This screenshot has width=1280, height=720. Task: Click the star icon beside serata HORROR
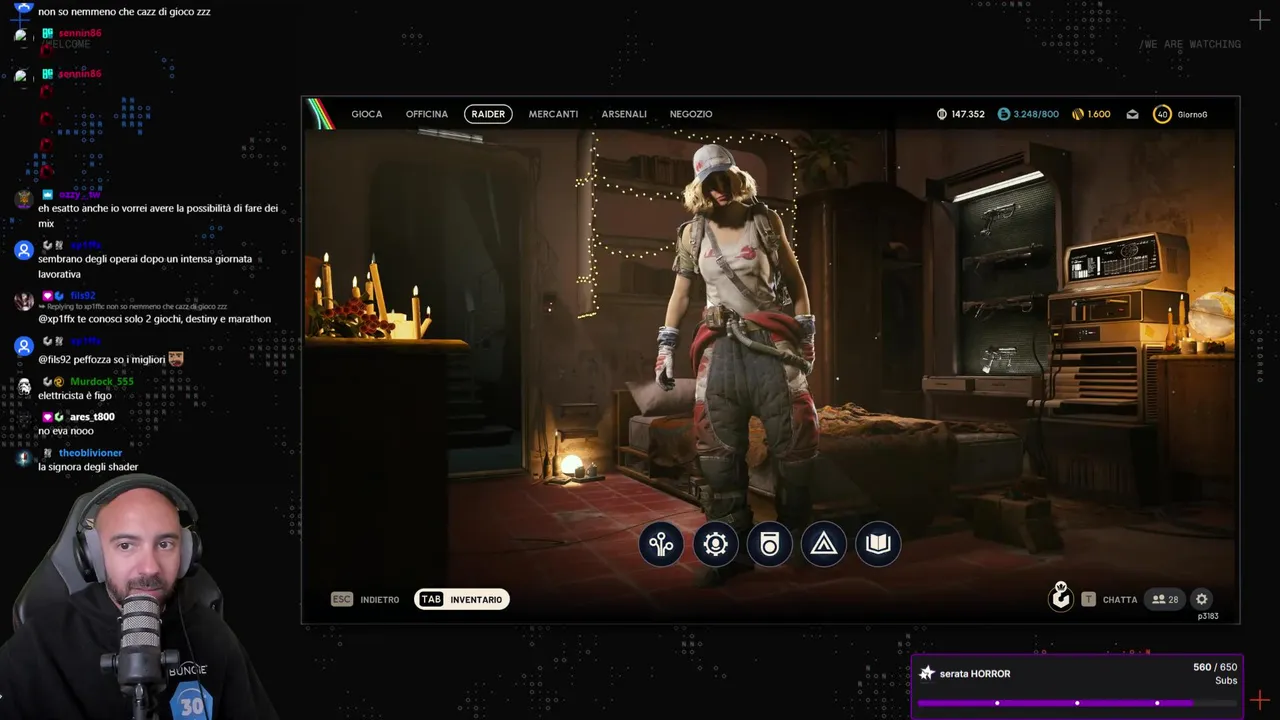point(927,673)
